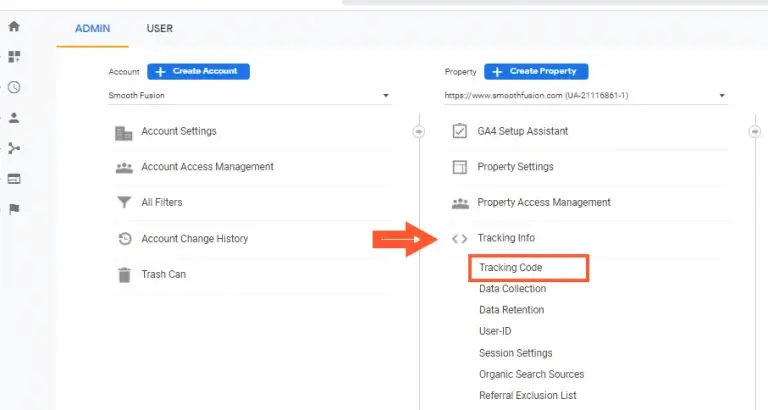Open the Behavior icon in sidebar

pos(14,179)
